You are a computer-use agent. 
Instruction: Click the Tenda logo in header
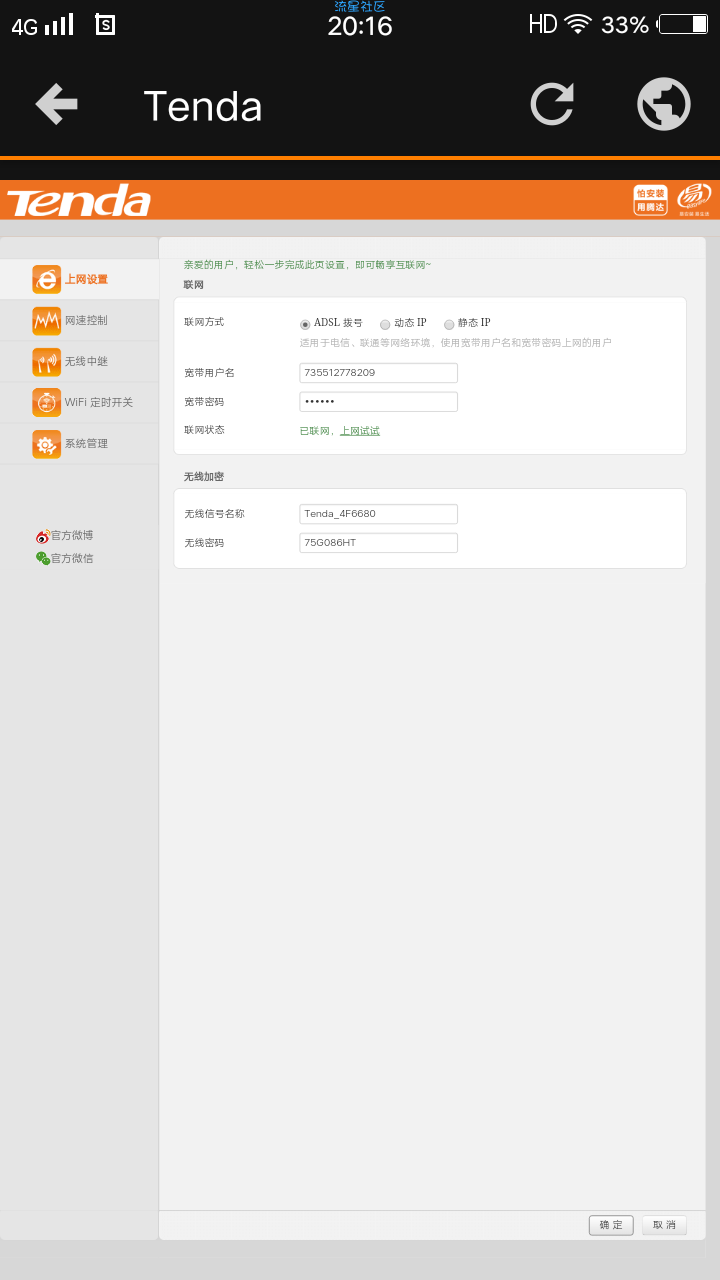click(x=79, y=200)
